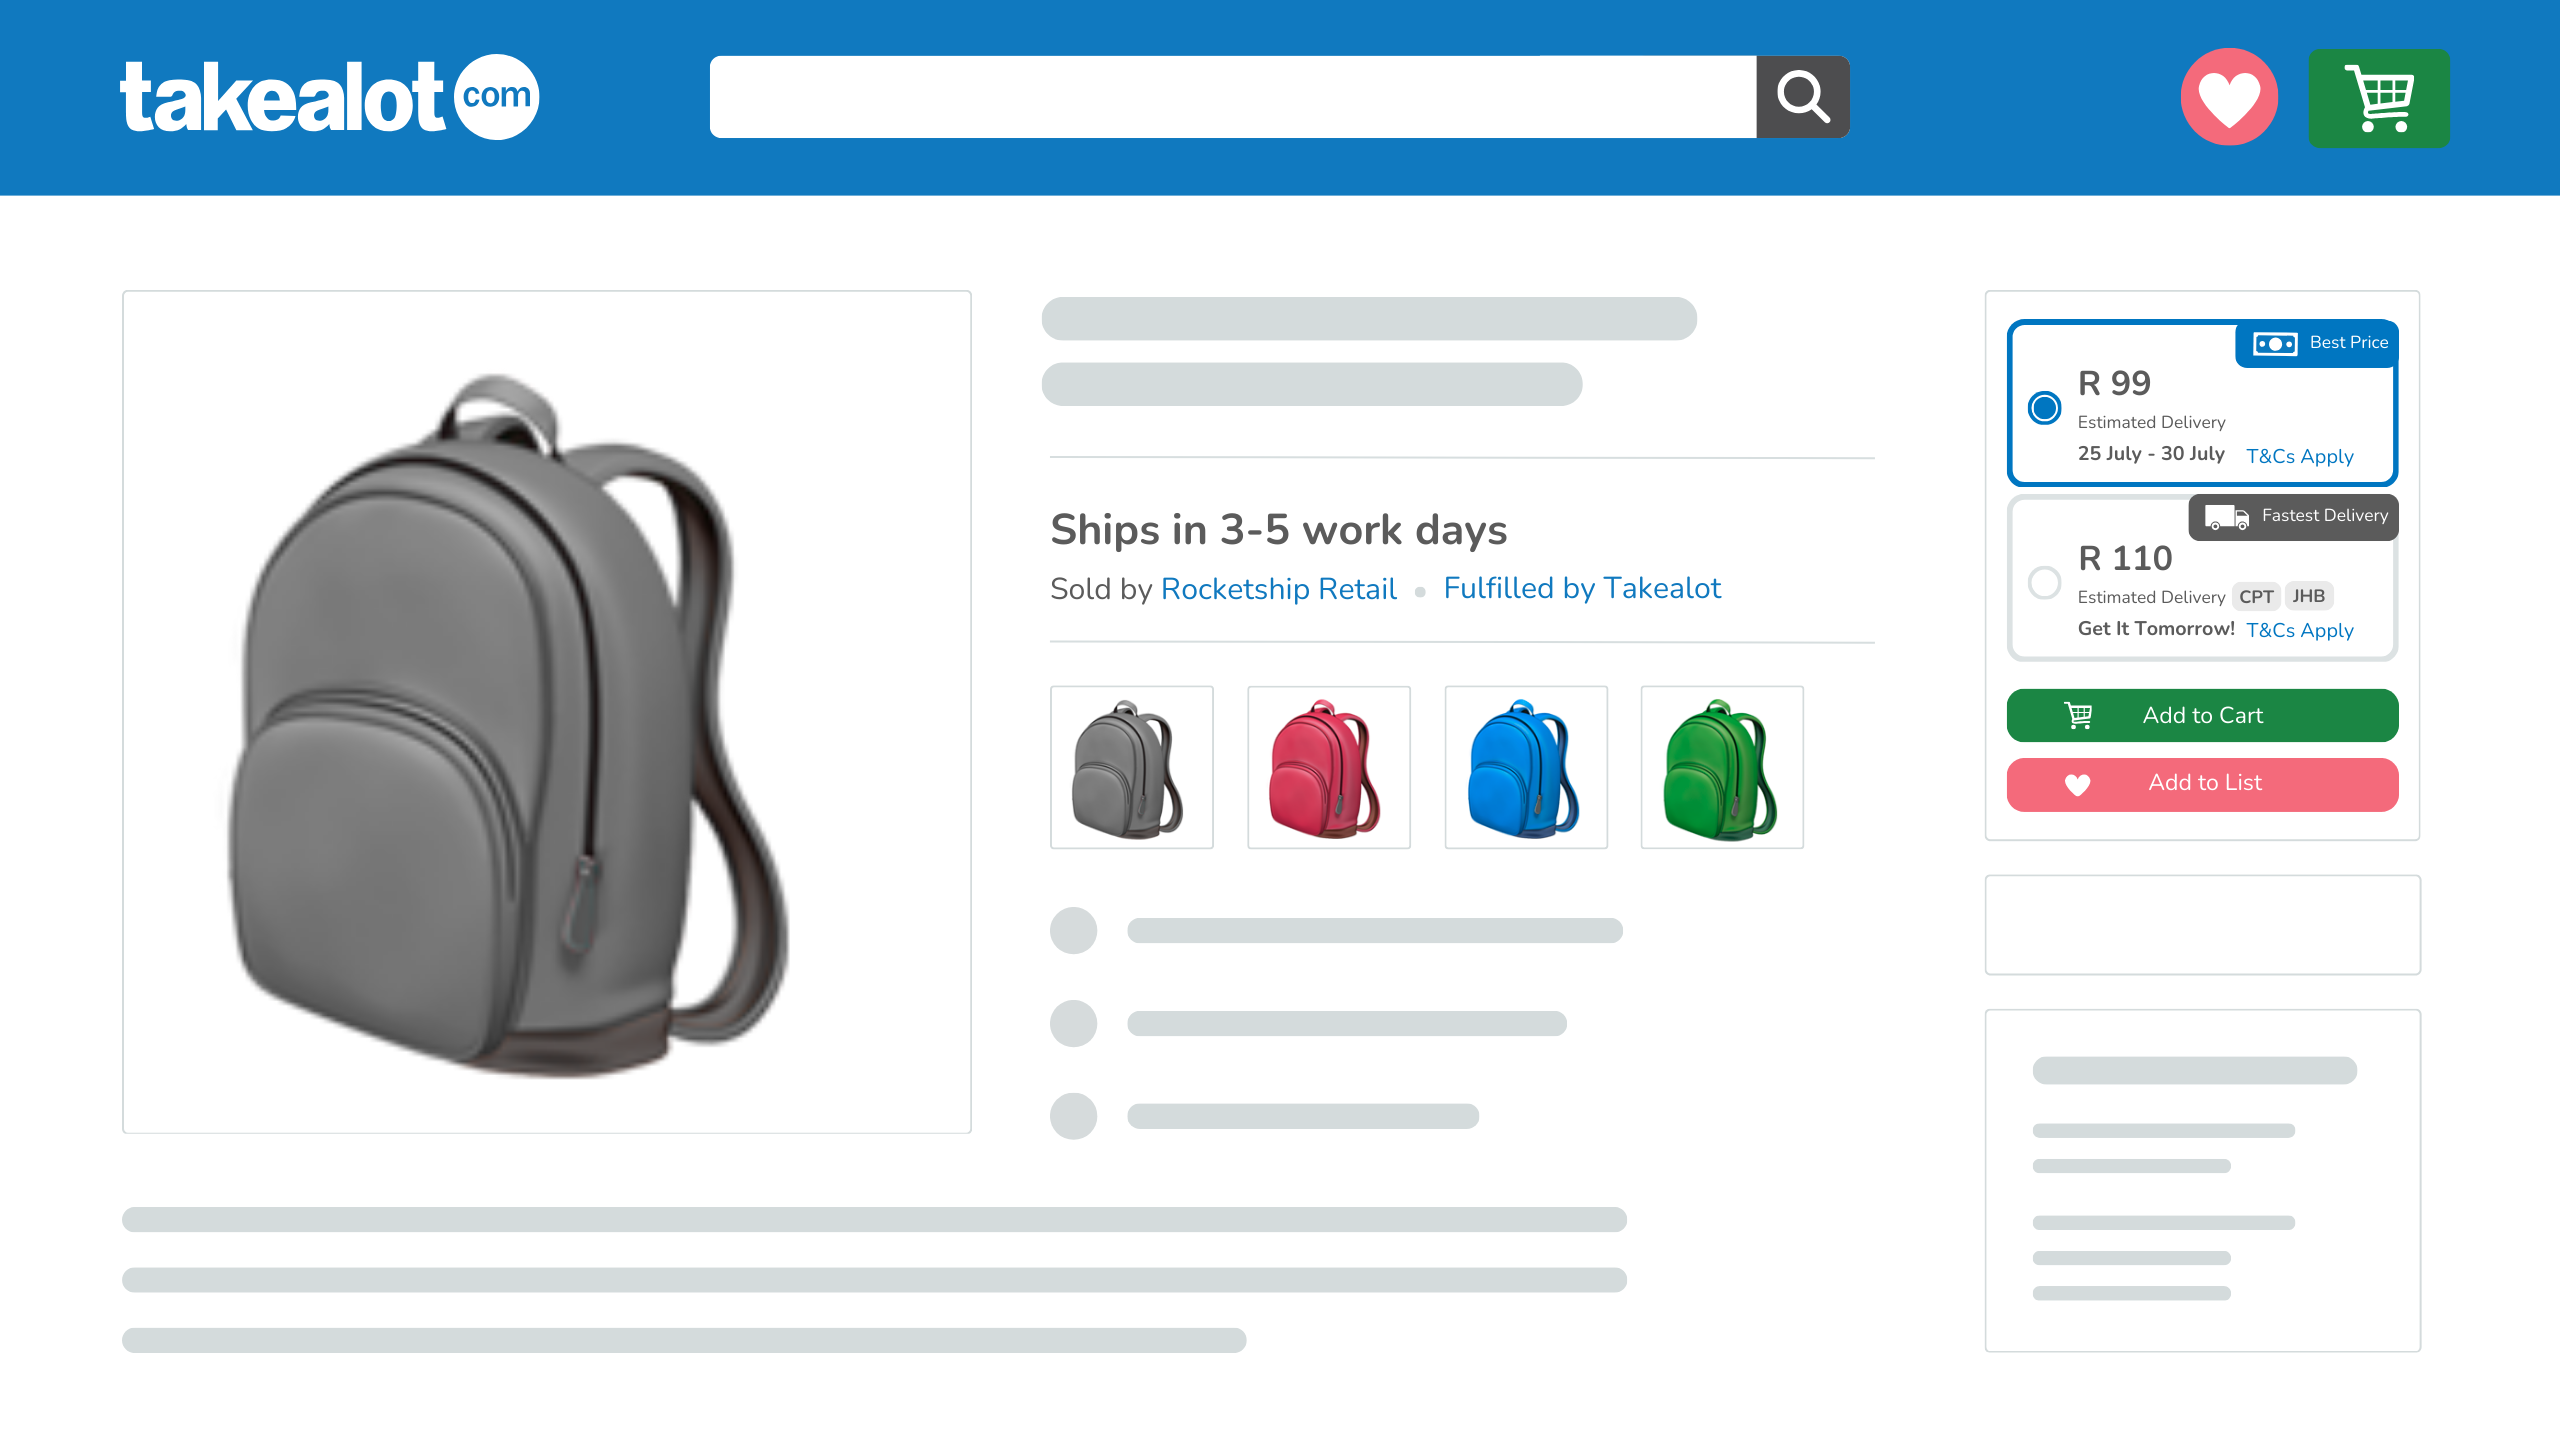Choose the blue backpack colour option
Screen dimensions: 2560x1440
pyautogui.click(x=1526, y=767)
